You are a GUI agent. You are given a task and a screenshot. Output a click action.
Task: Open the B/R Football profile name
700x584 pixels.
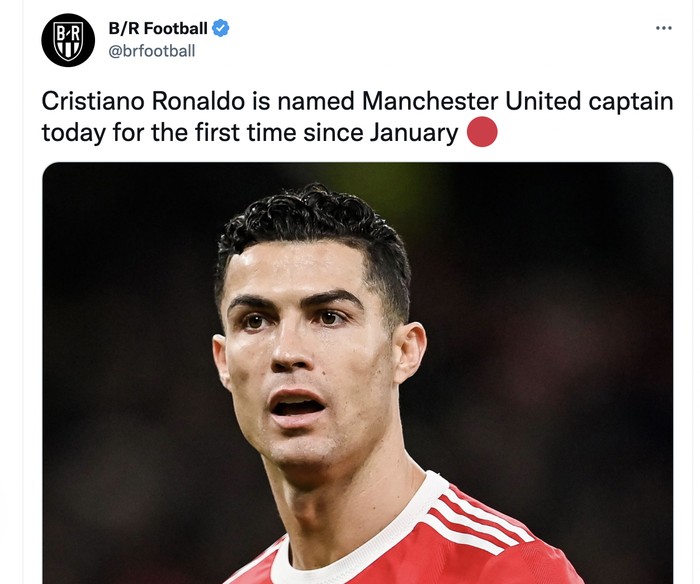(x=158, y=28)
